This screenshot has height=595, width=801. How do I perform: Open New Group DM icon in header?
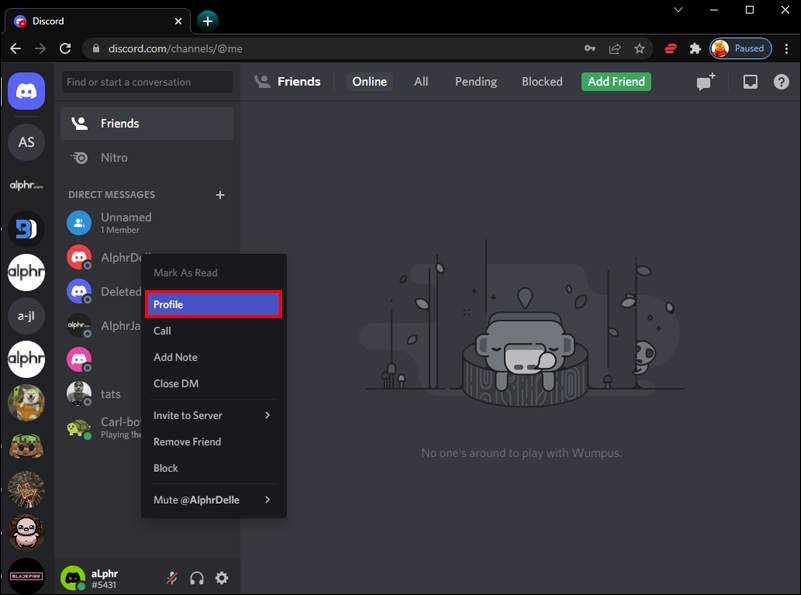706,82
